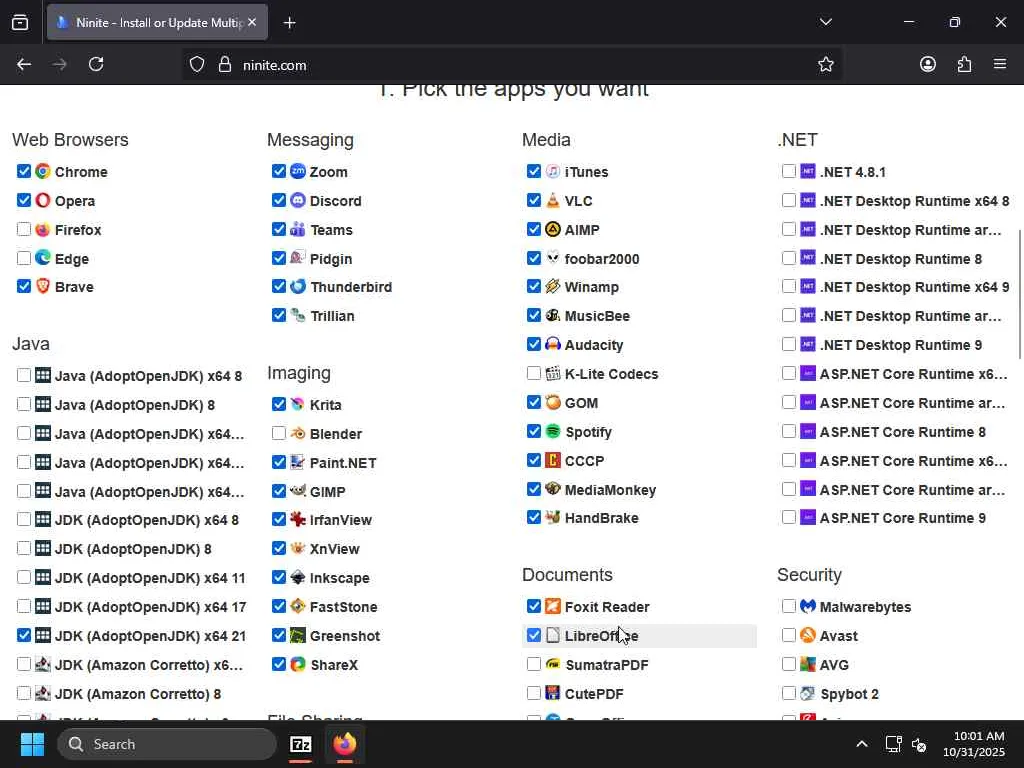The height and width of the screenshot is (768, 1024).
Task: Click the taskbar Search box
Action: point(167,744)
